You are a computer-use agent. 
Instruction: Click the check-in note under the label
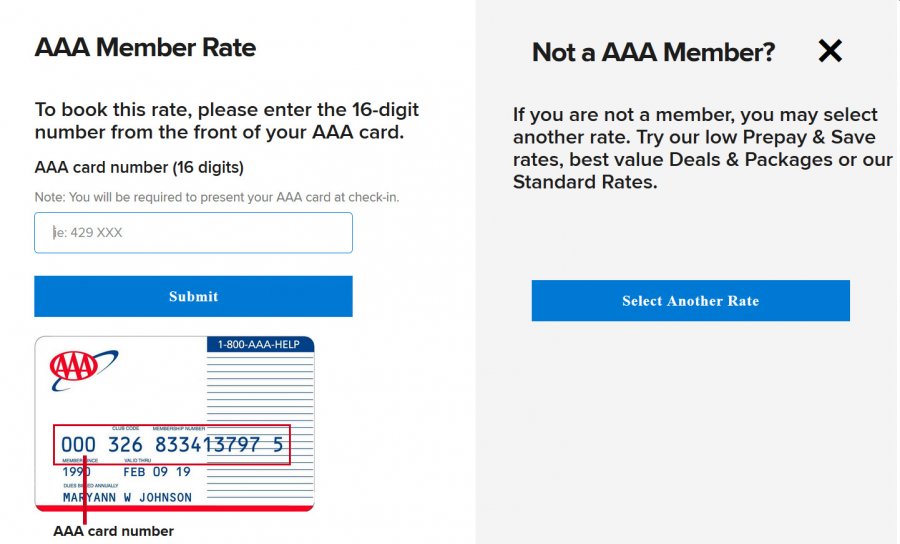click(x=217, y=197)
